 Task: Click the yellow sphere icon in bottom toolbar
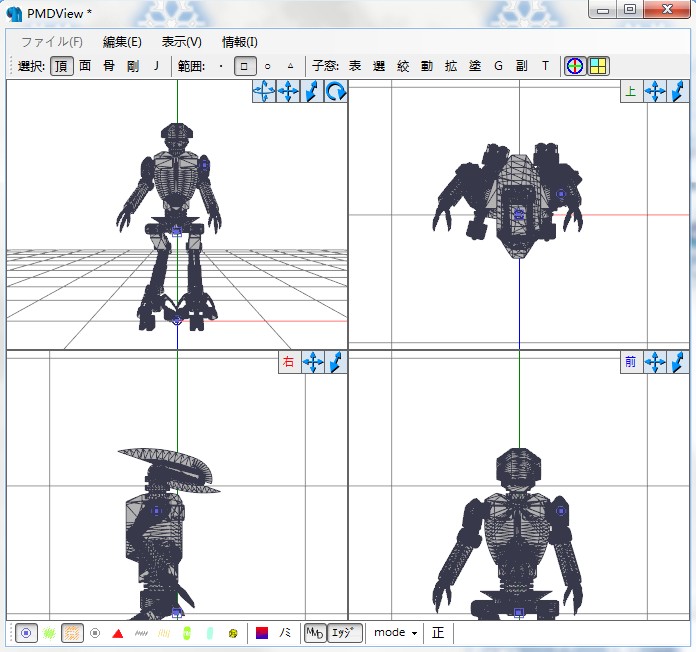click(233, 633)
